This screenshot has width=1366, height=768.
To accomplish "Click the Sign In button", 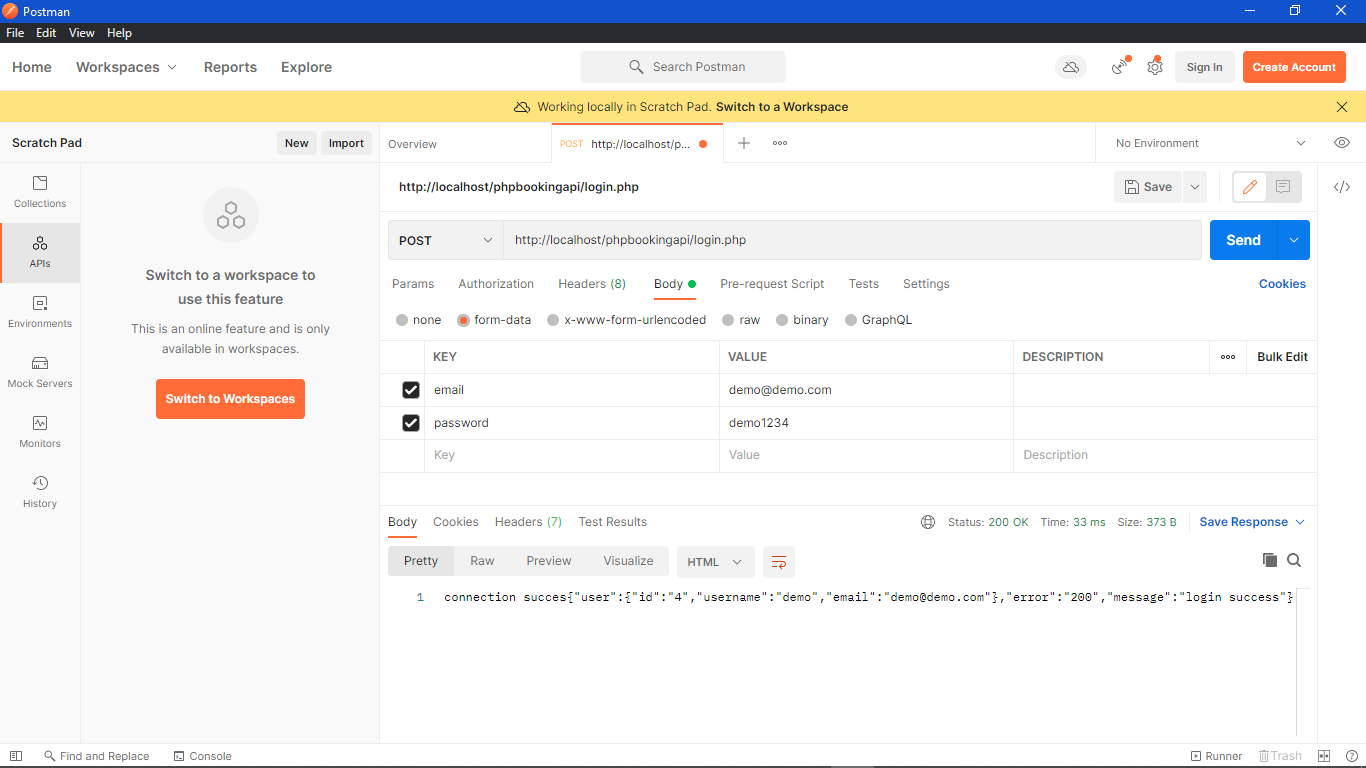I will pos(1204,67).
